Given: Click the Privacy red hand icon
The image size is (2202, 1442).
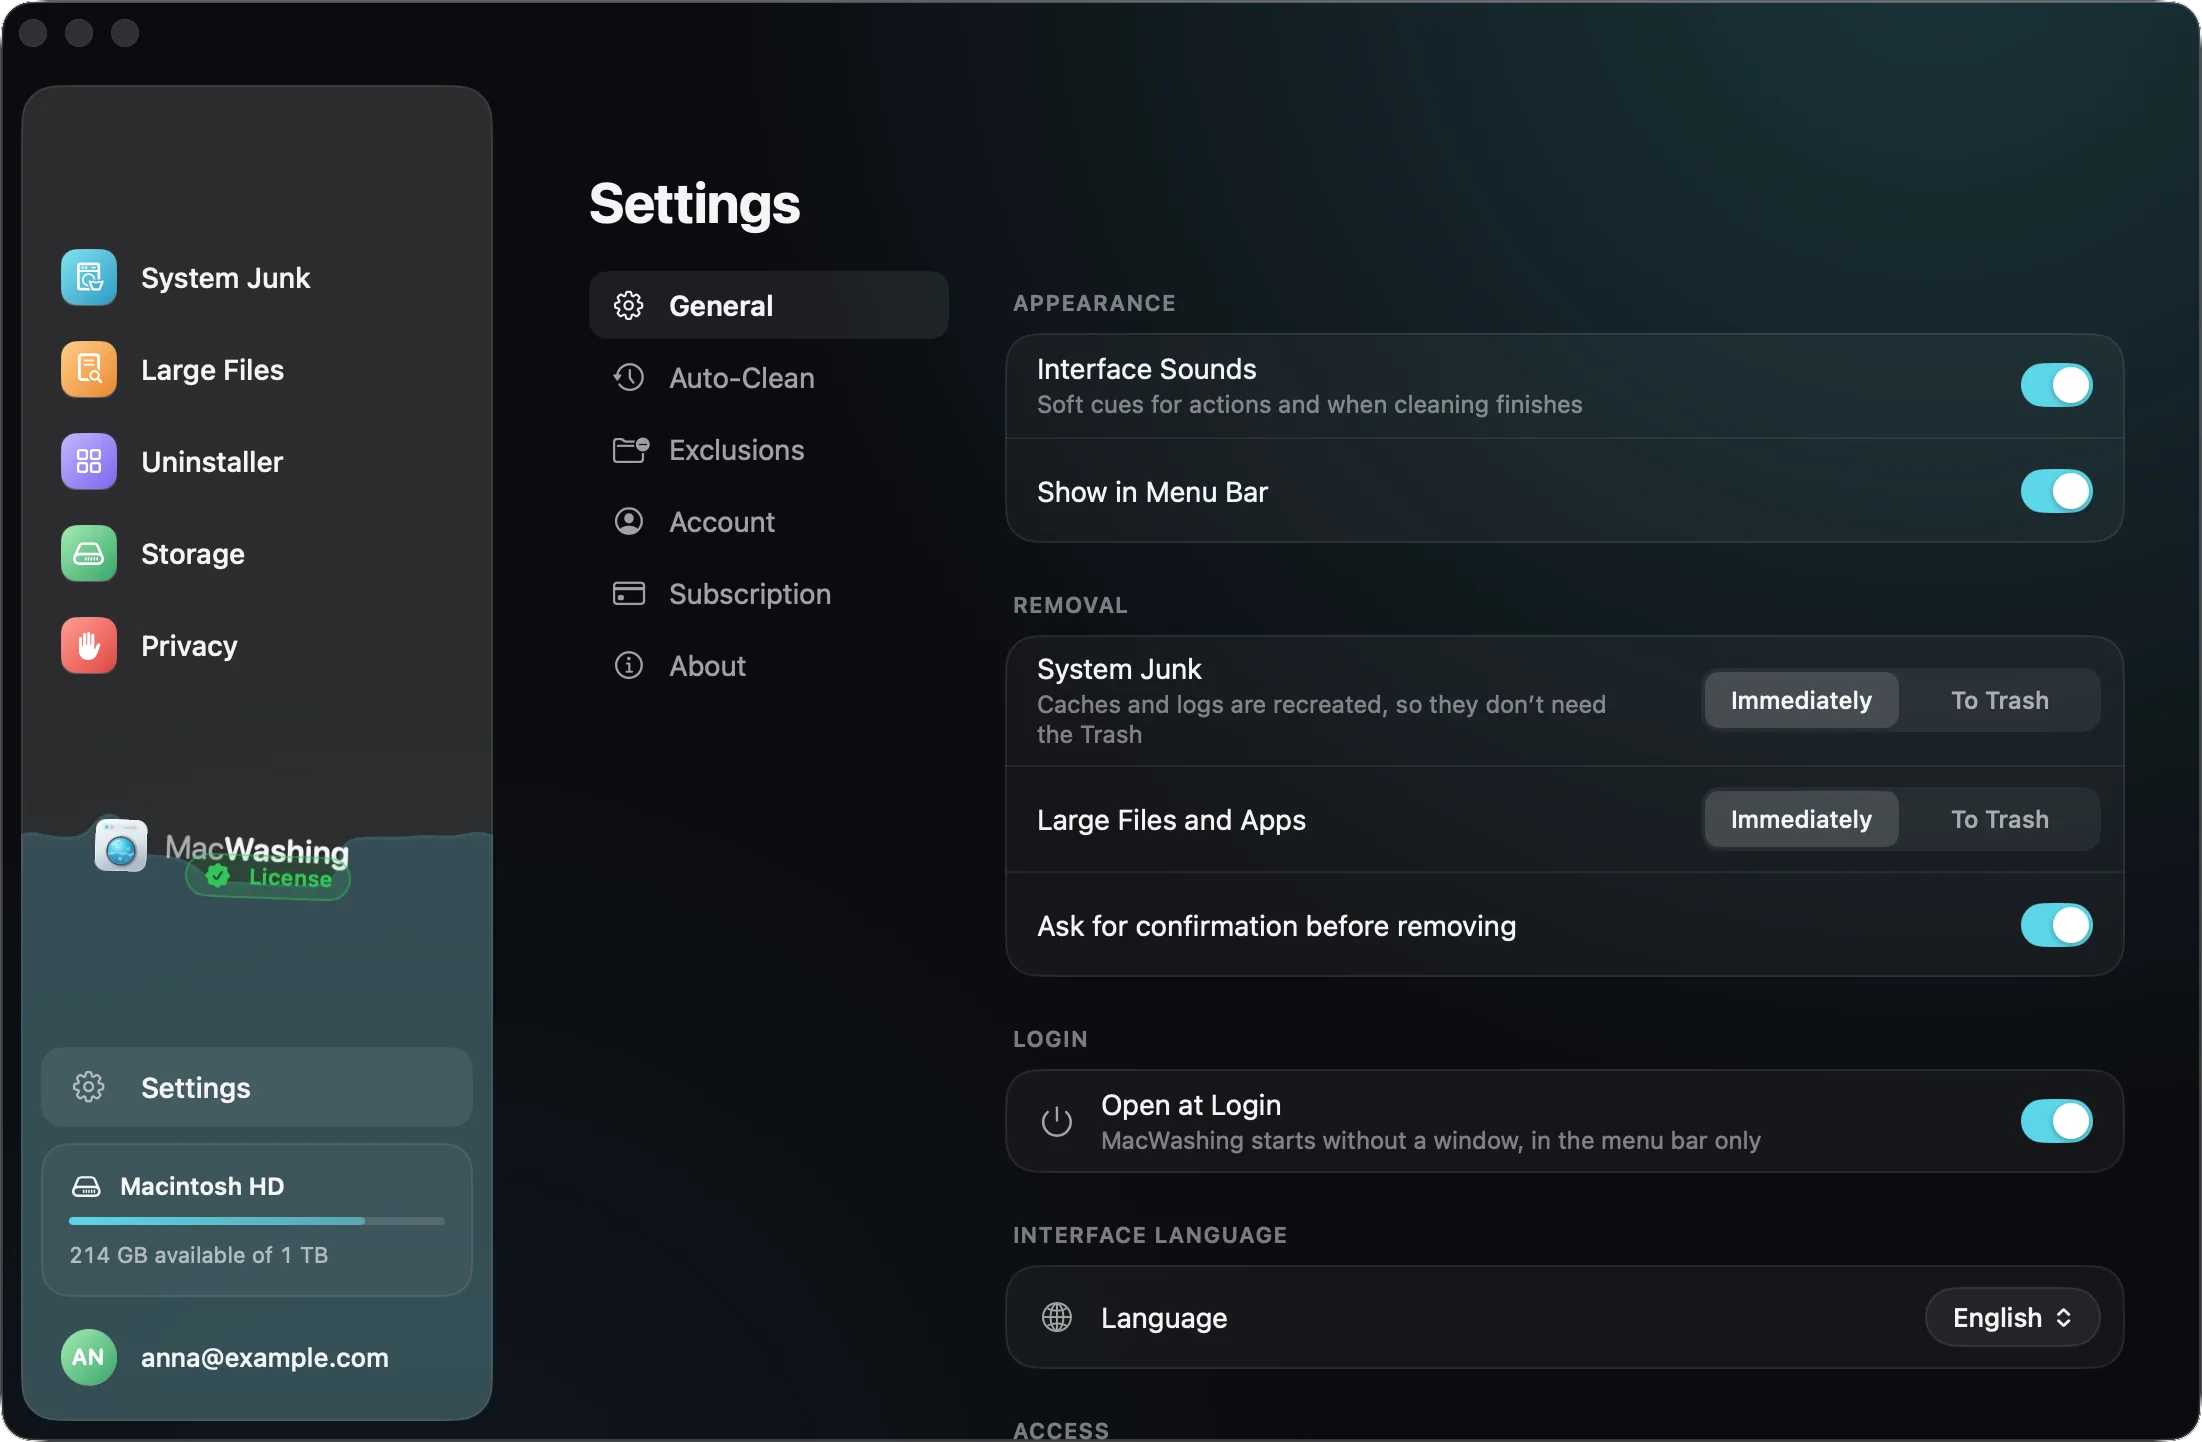Looking at the screenshot, I should tap(89, 646).
